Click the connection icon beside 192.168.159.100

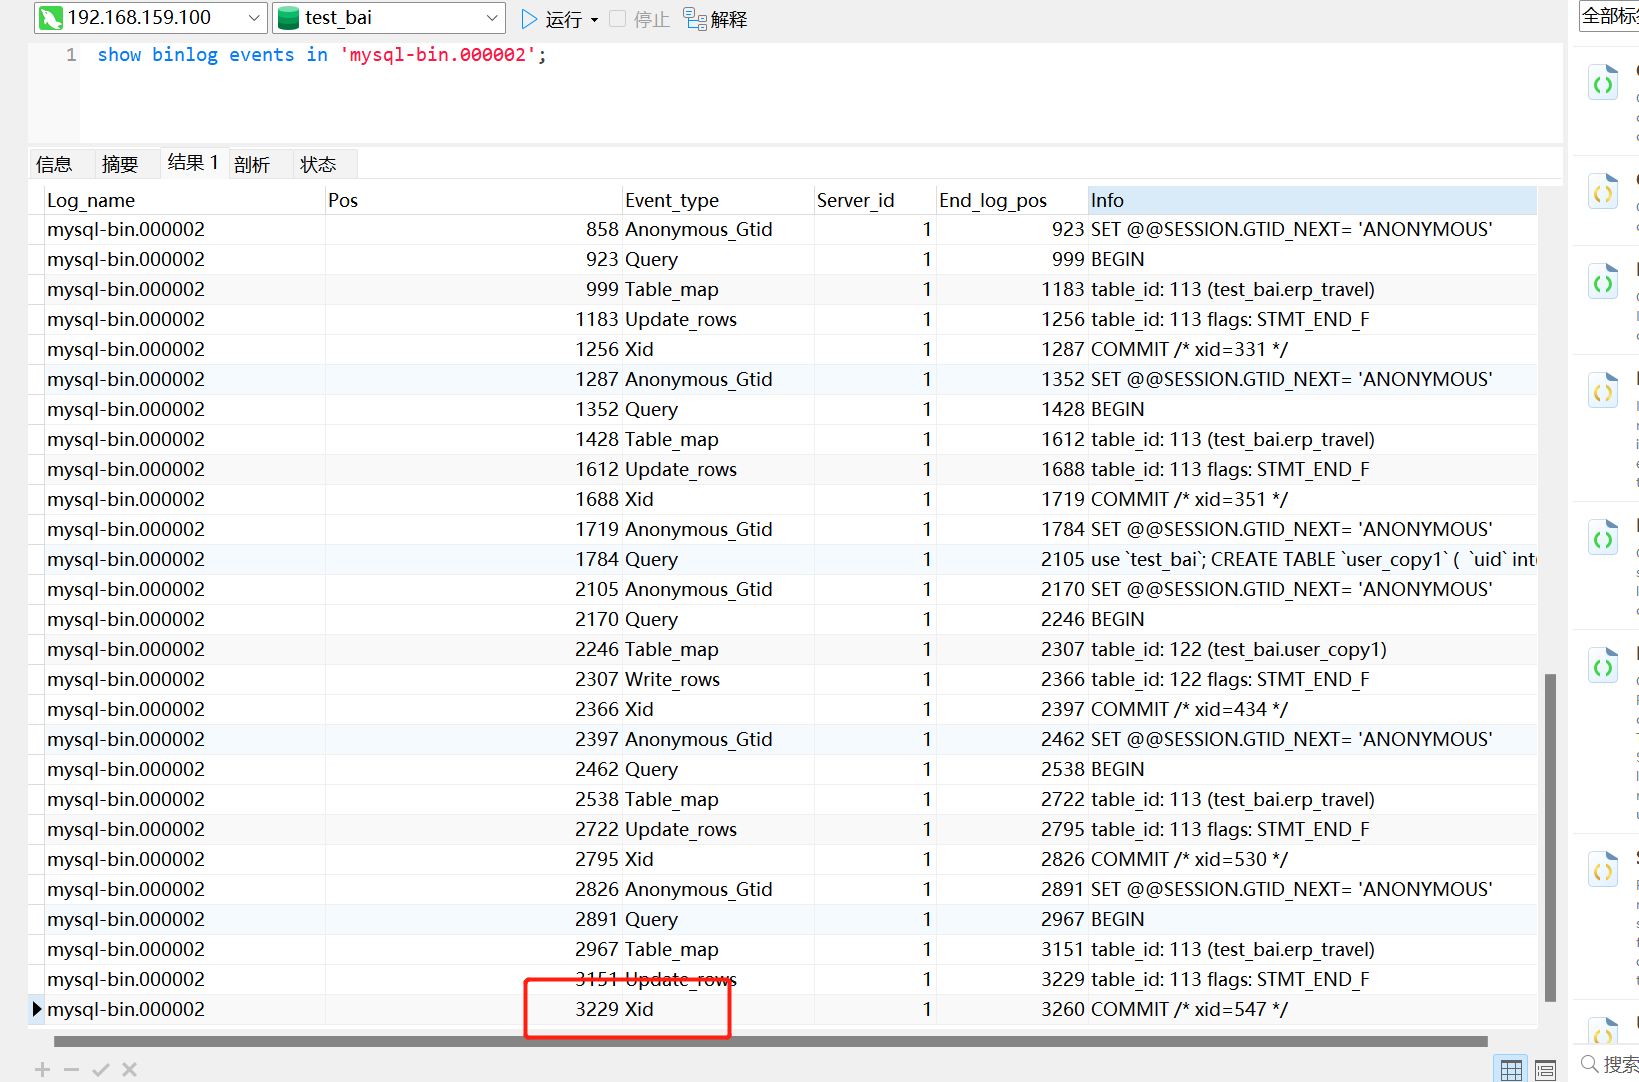pos(50,18)
